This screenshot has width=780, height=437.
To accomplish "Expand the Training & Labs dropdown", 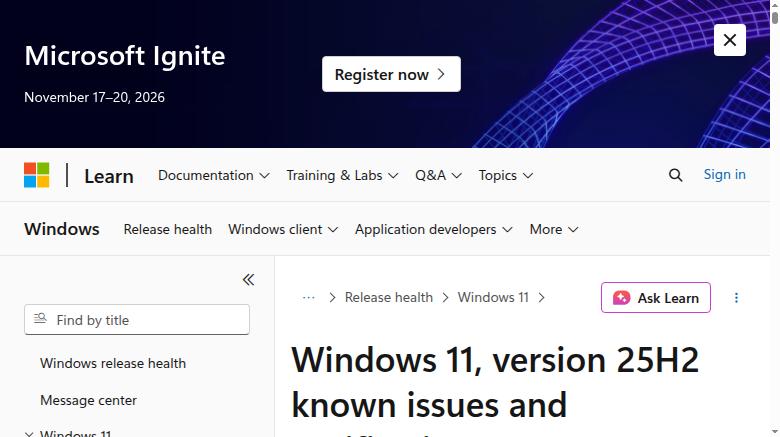I will point(342,175).
